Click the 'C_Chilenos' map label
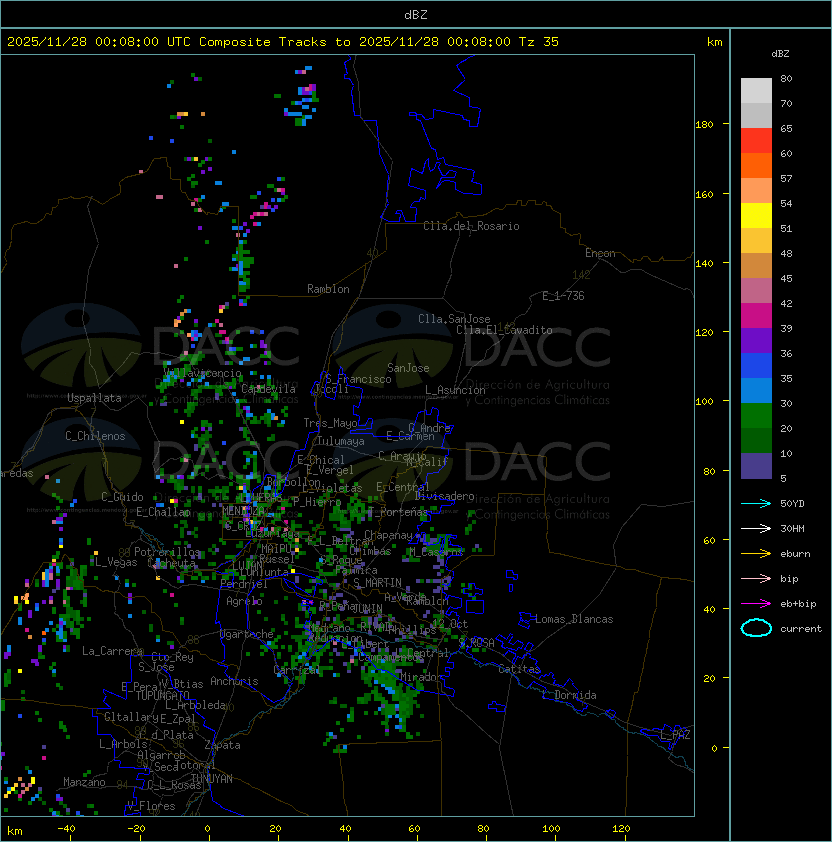Image resolution: width=832 pixels, height=842 pixels. tap(95, 436)
